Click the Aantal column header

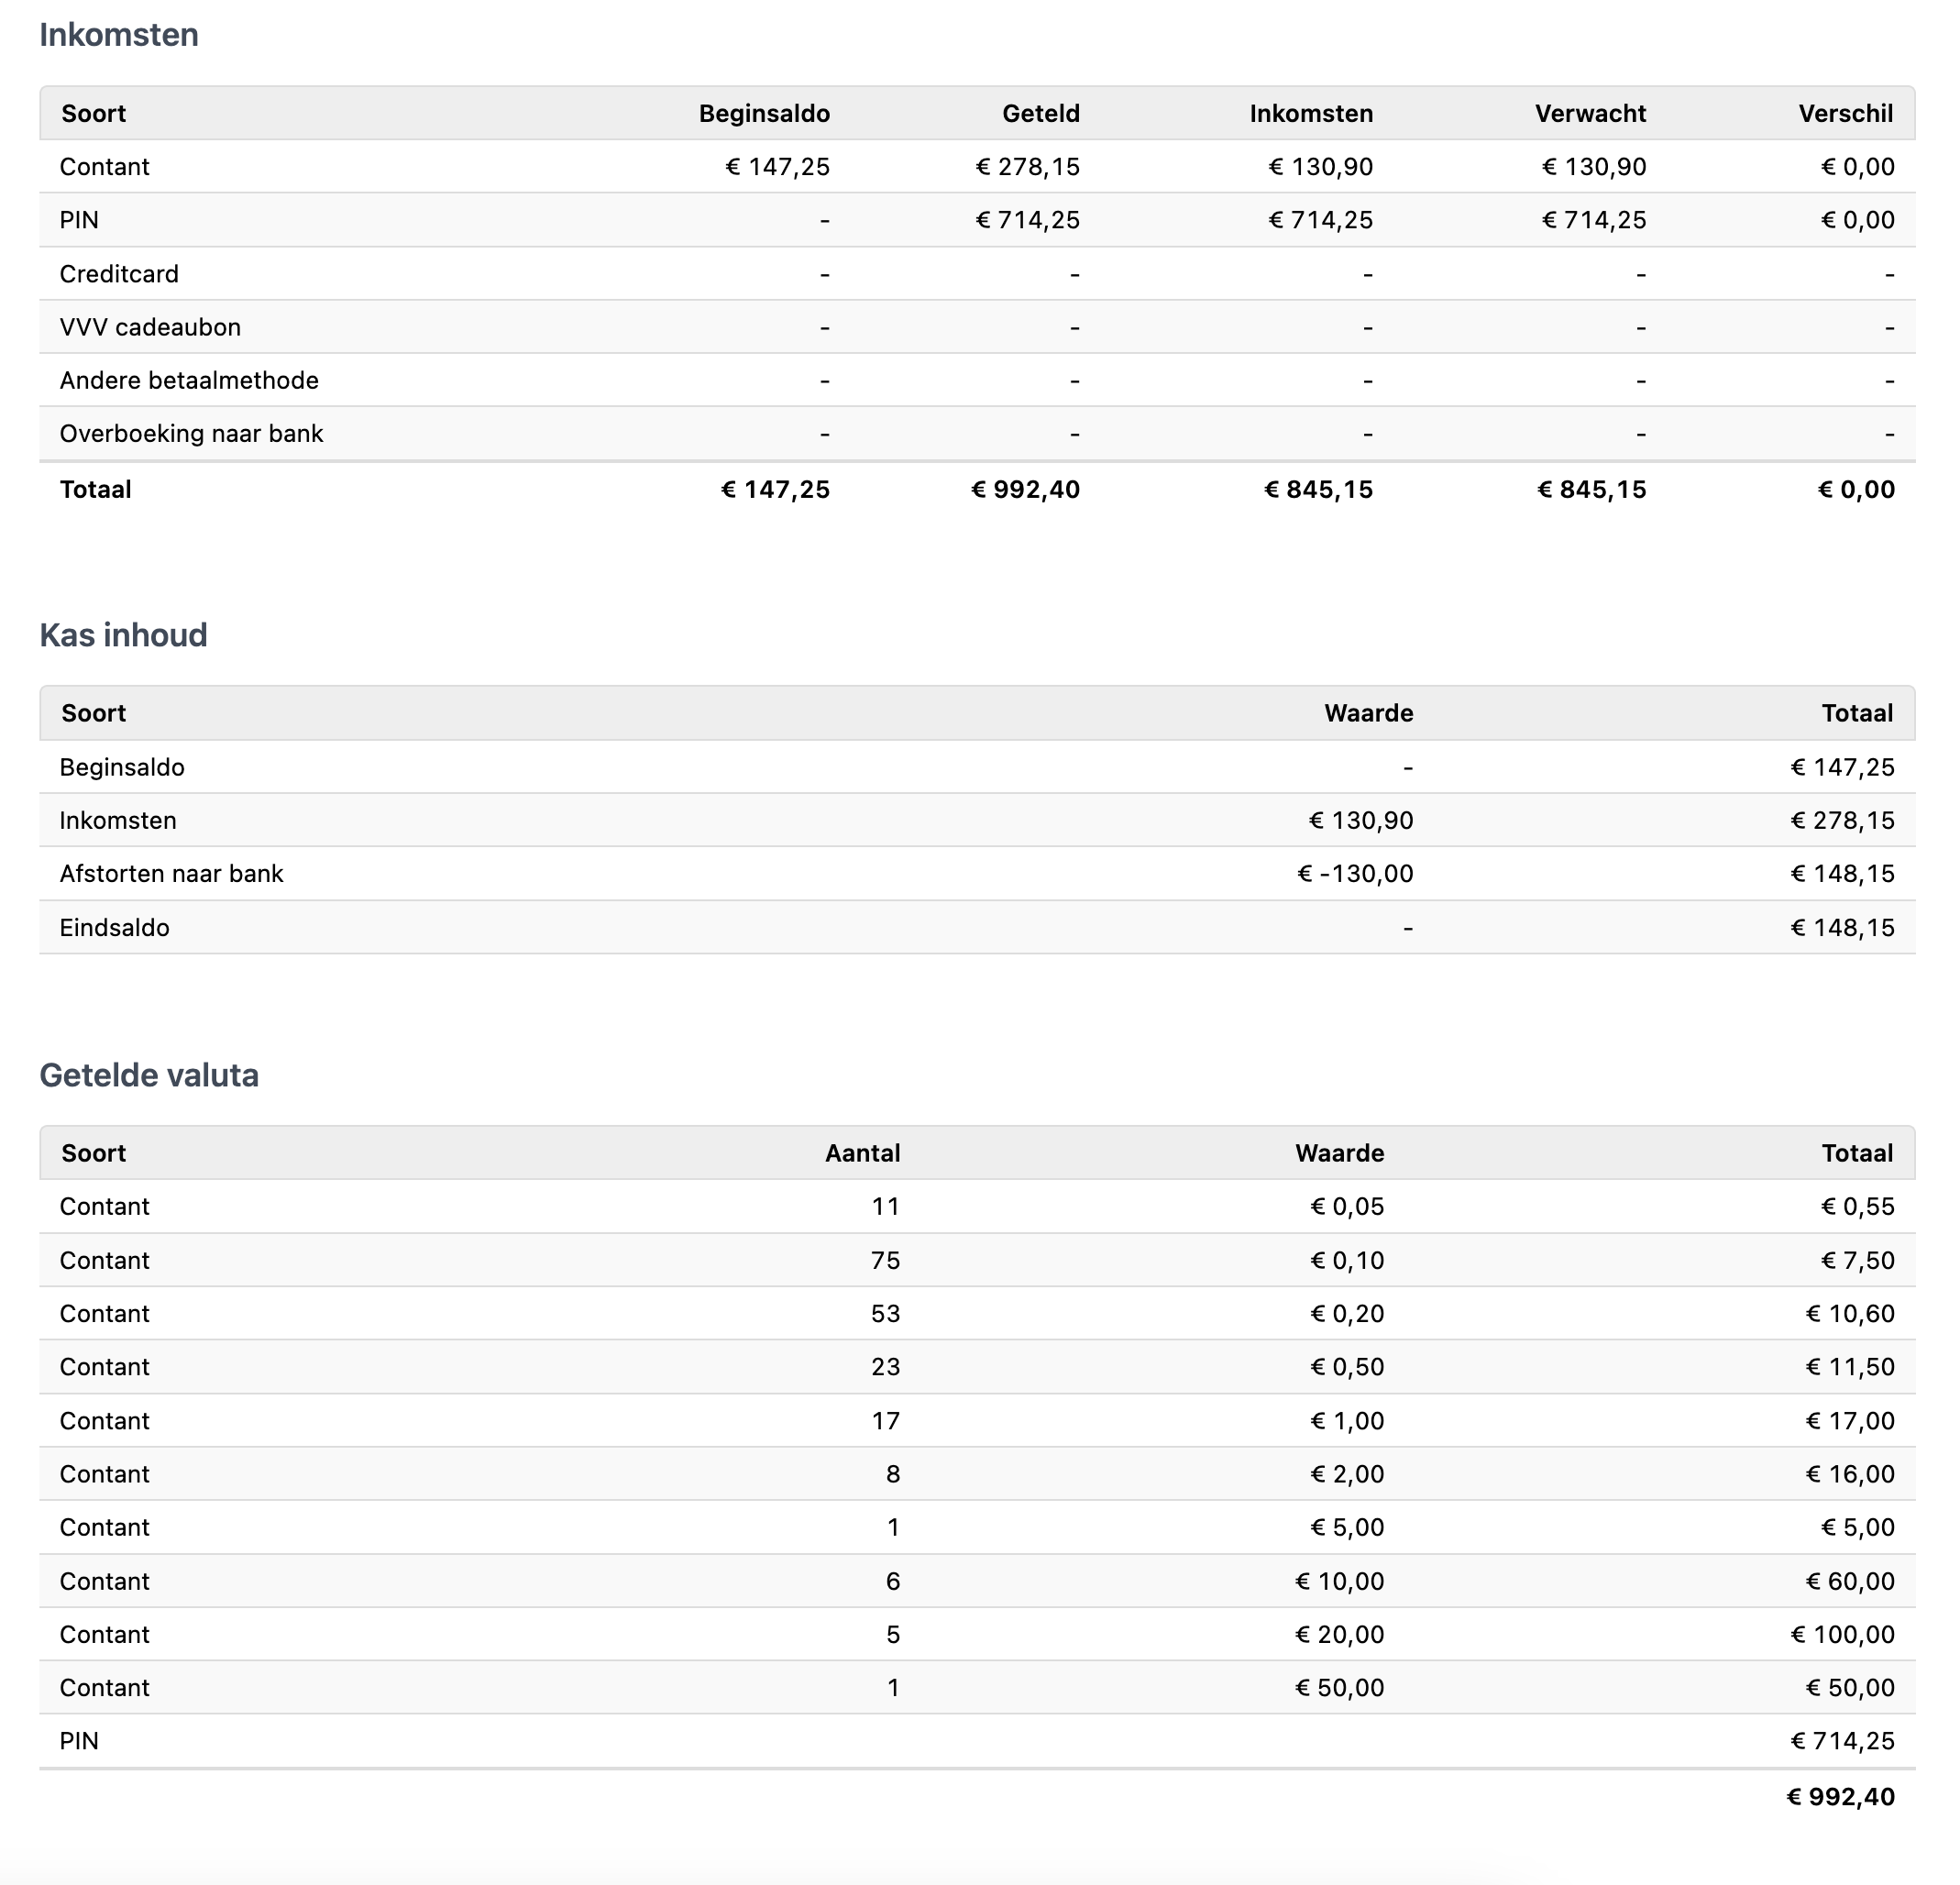(x=862, y=1153)
